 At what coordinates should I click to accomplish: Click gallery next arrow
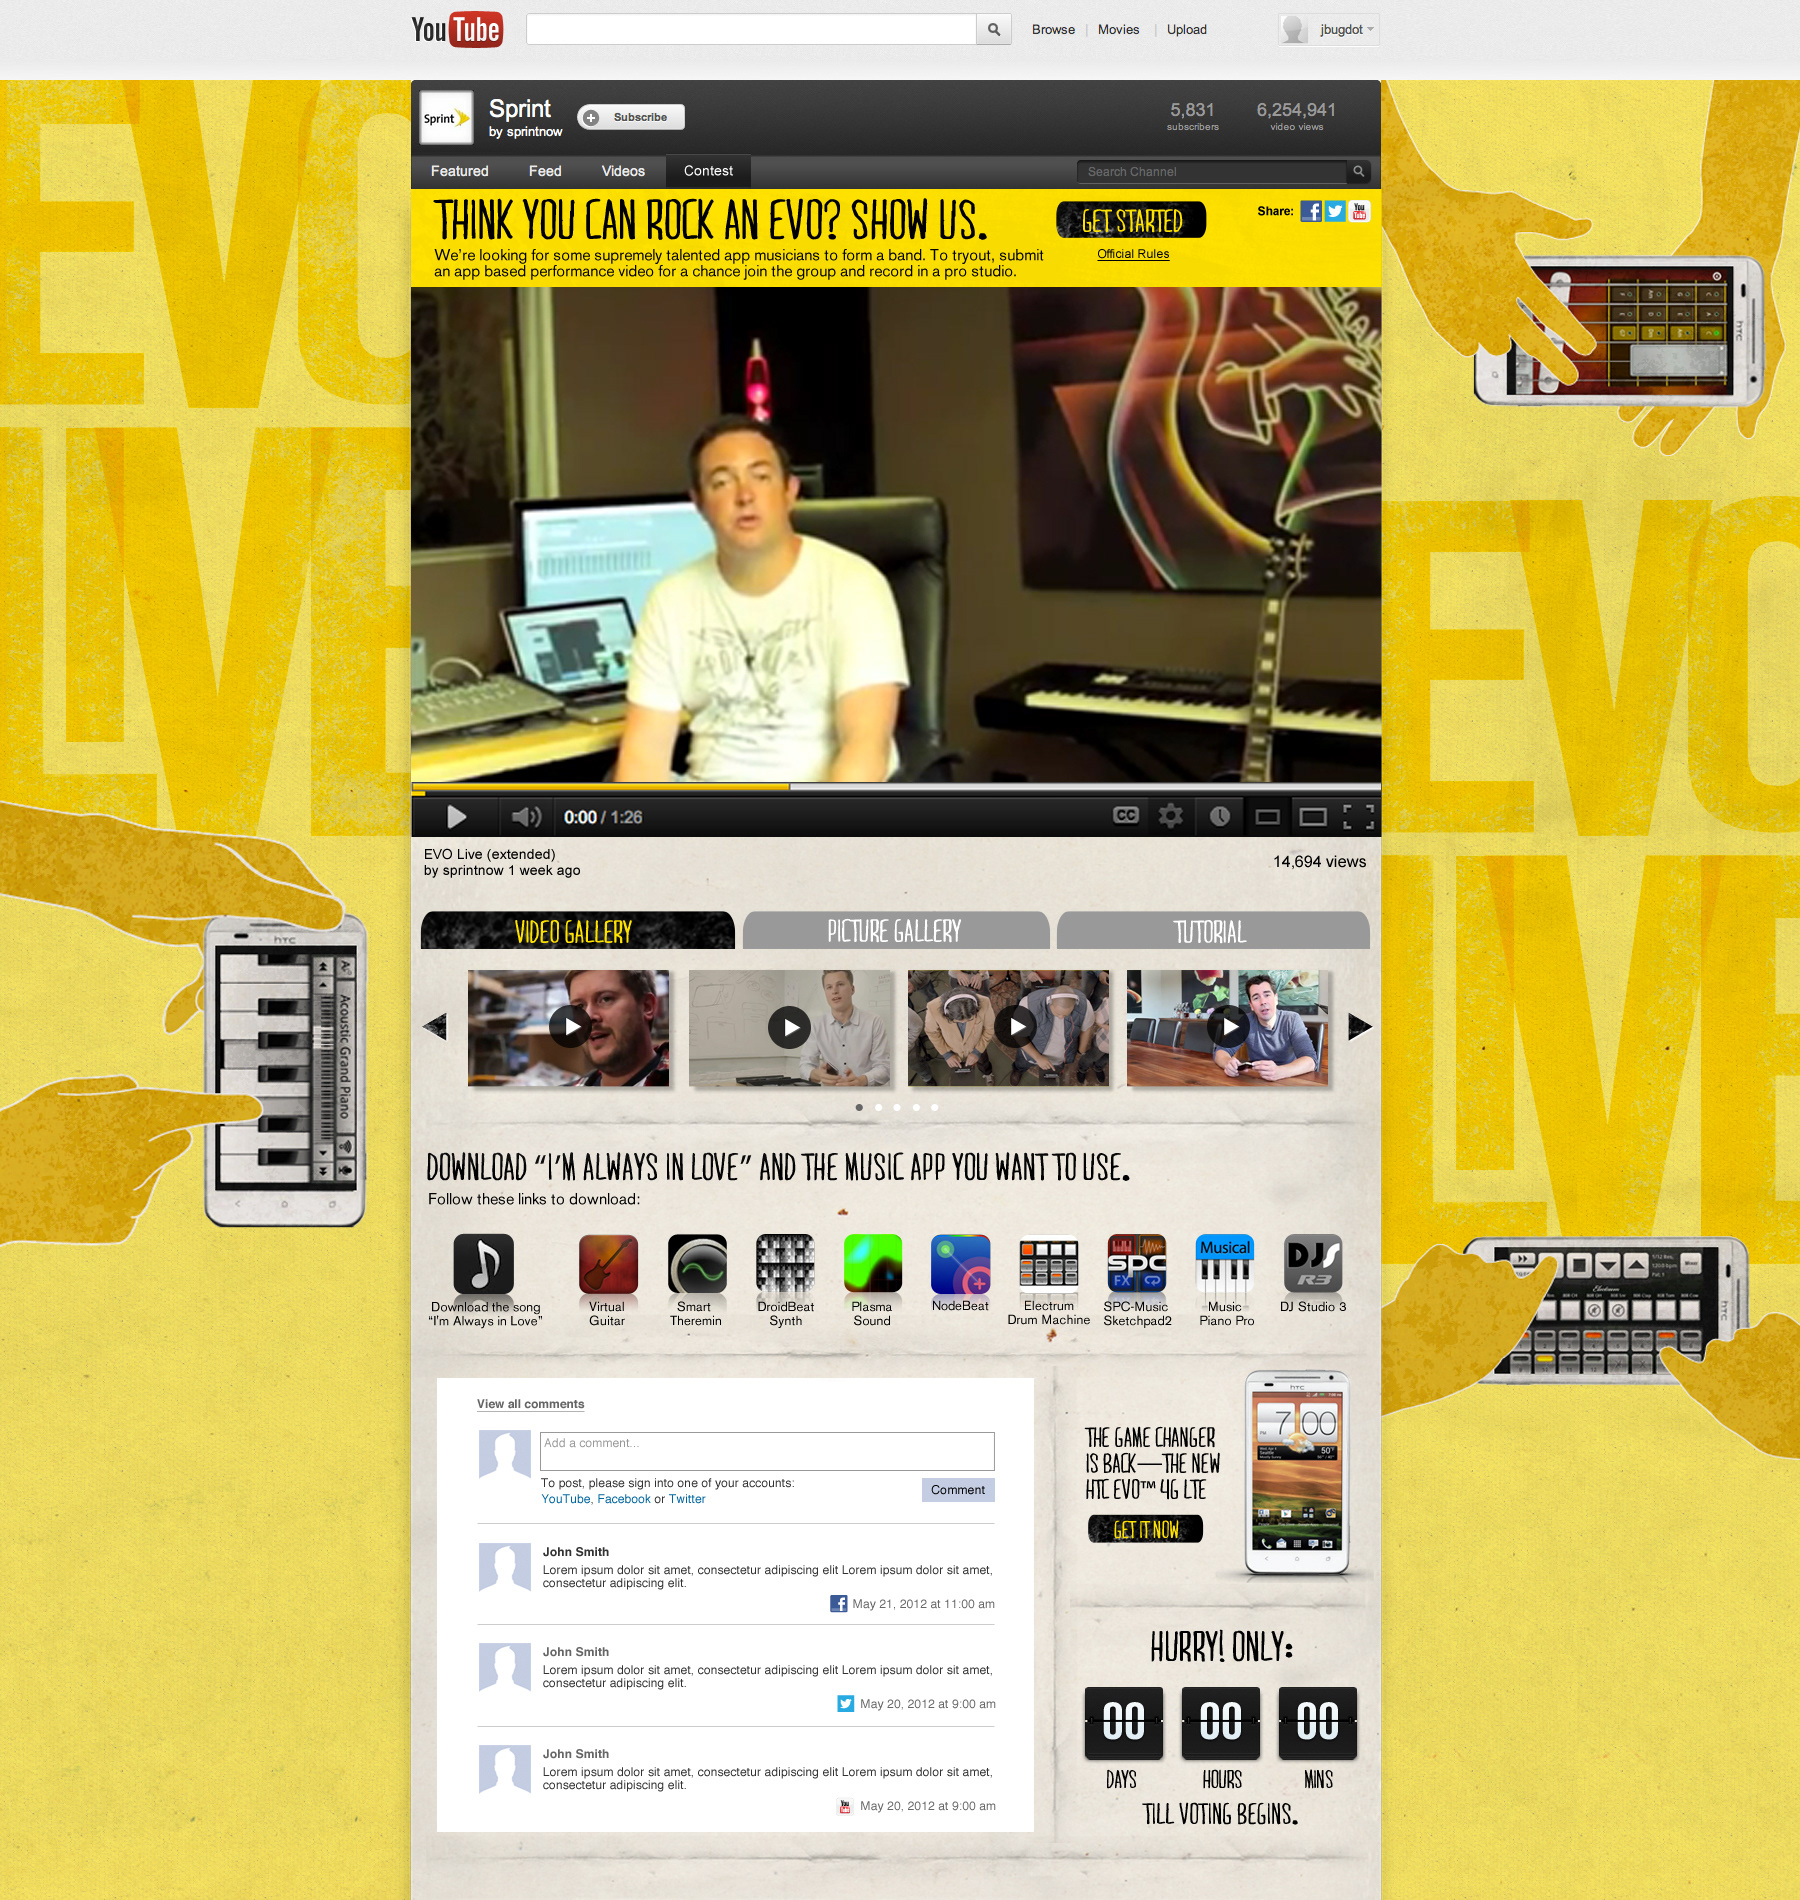click(1359, 1026)
